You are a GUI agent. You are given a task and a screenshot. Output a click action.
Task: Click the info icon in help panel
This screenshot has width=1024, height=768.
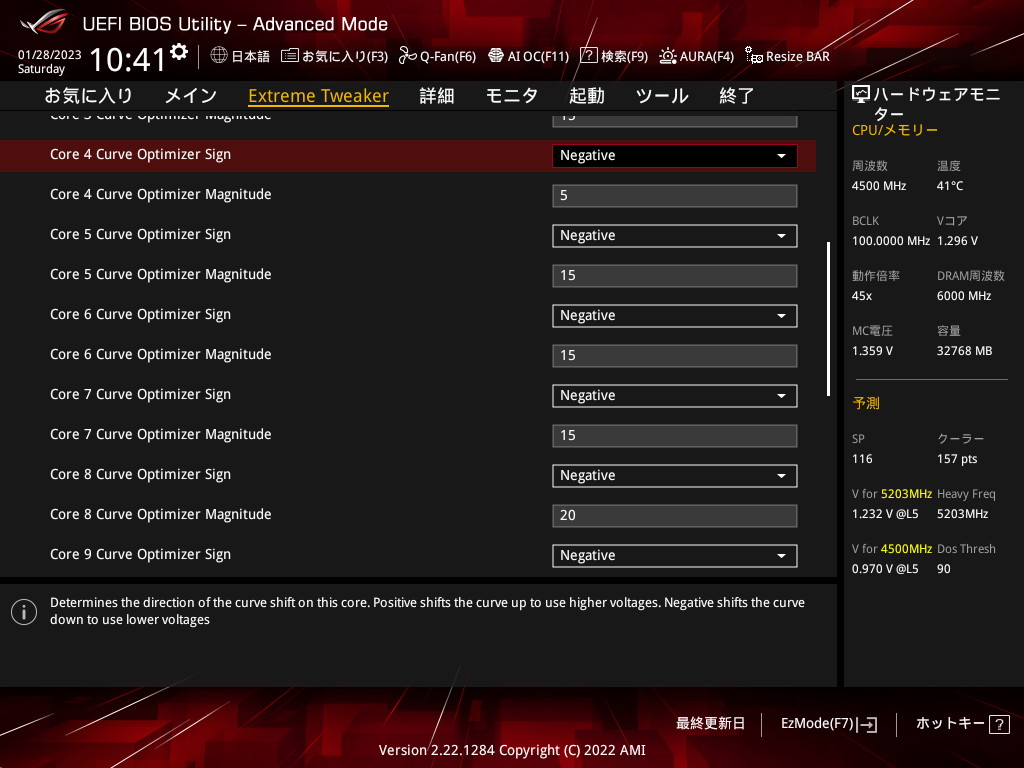click(x=24, y=612)
